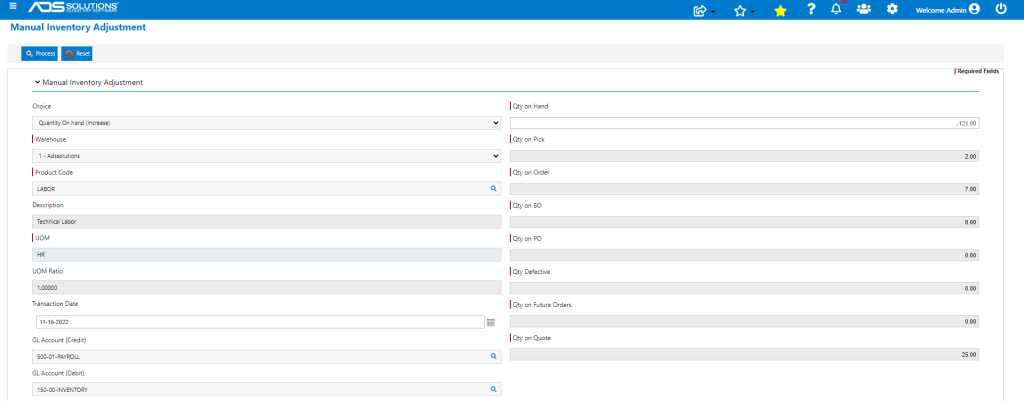Click the Qty Defective field
1024x401 pixels.
click(x=744, y=288)
